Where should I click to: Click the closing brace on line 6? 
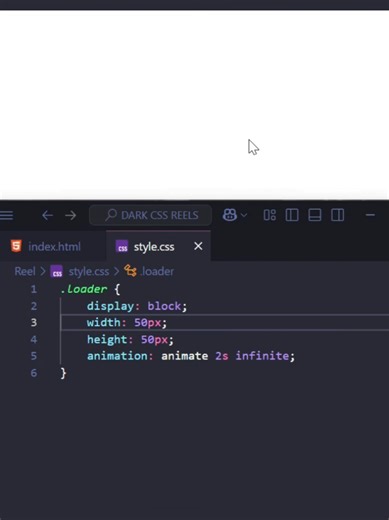point(63,373)
